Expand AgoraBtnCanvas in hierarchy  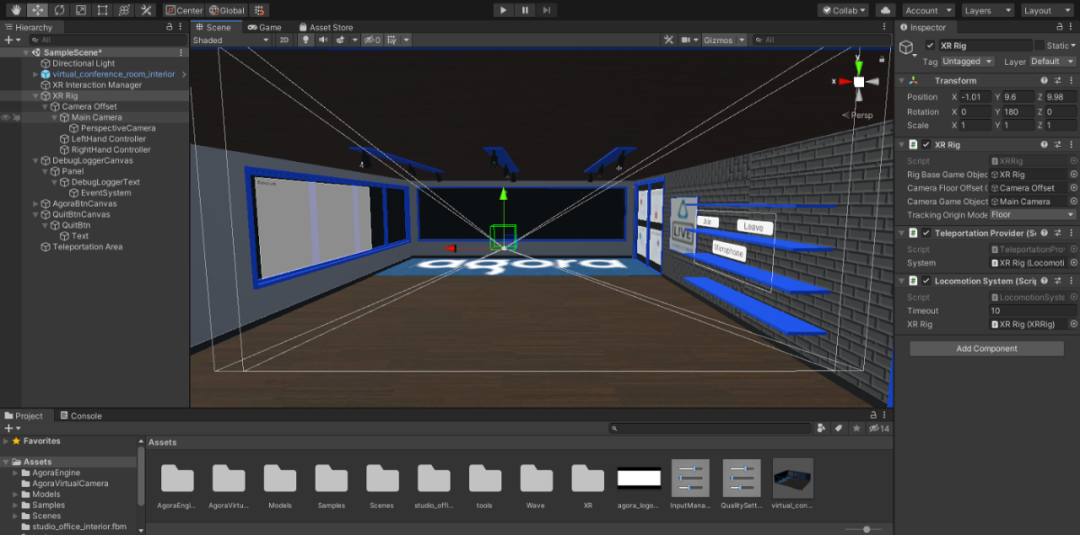(36, 204)
